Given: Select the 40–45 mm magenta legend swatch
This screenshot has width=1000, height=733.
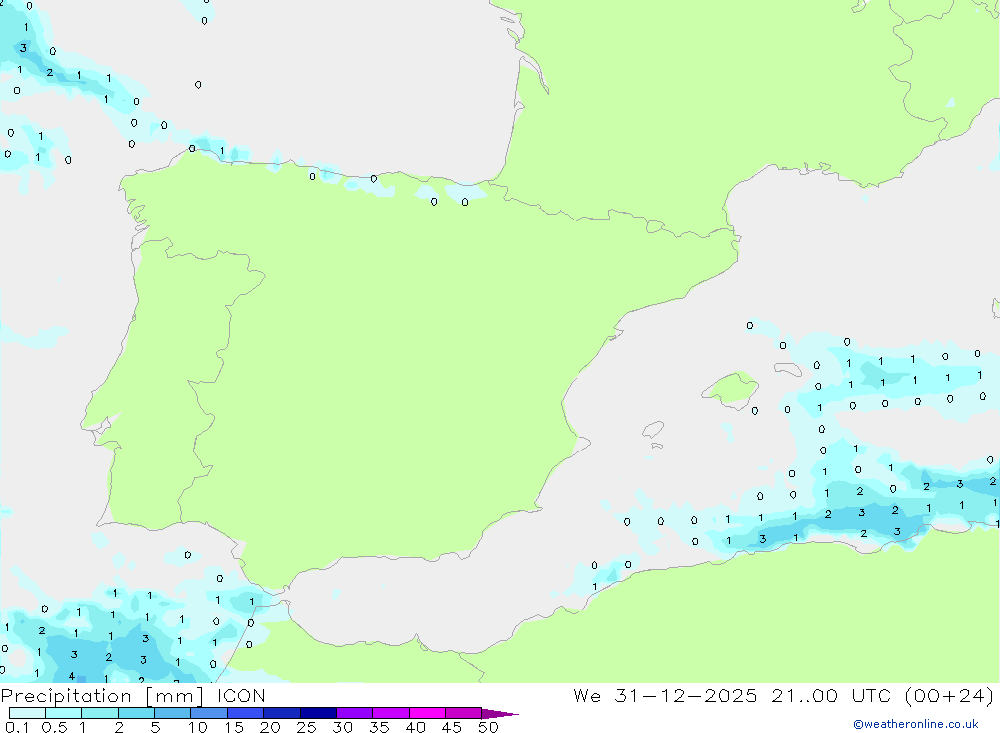Looking at the screenshot, I should coord(427,713).
